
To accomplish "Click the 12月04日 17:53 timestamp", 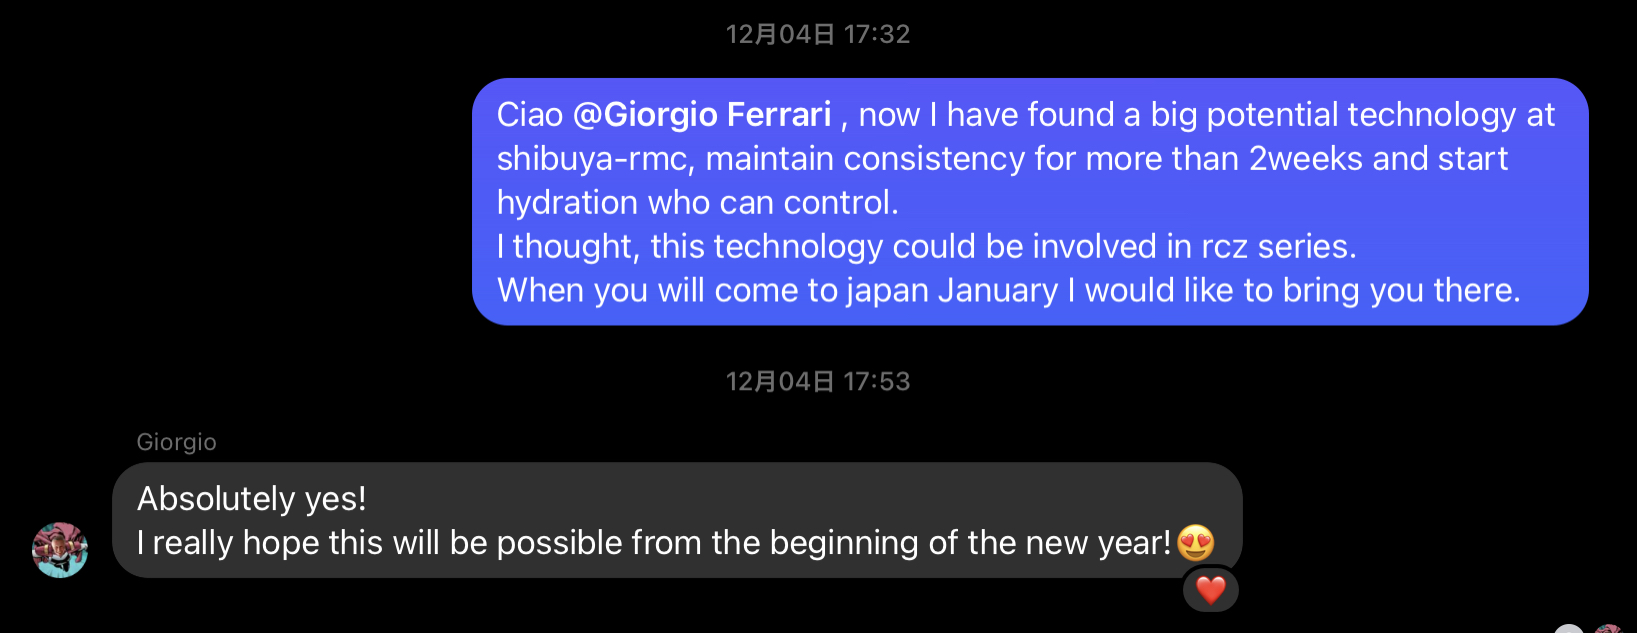I will [x=818, y=381].
